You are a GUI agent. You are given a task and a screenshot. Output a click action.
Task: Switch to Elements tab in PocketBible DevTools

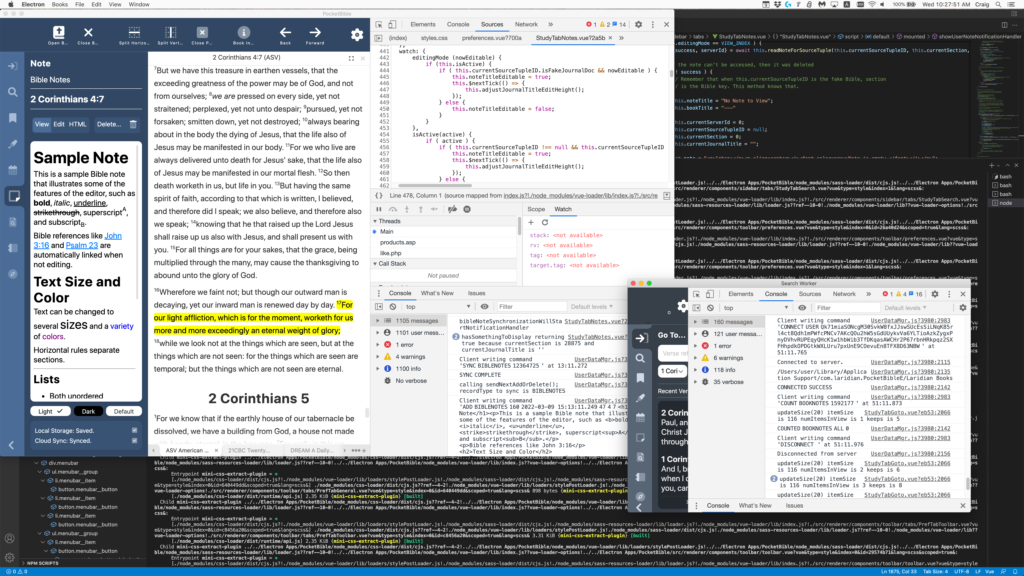pyautogui.click(x=423, y=25)
